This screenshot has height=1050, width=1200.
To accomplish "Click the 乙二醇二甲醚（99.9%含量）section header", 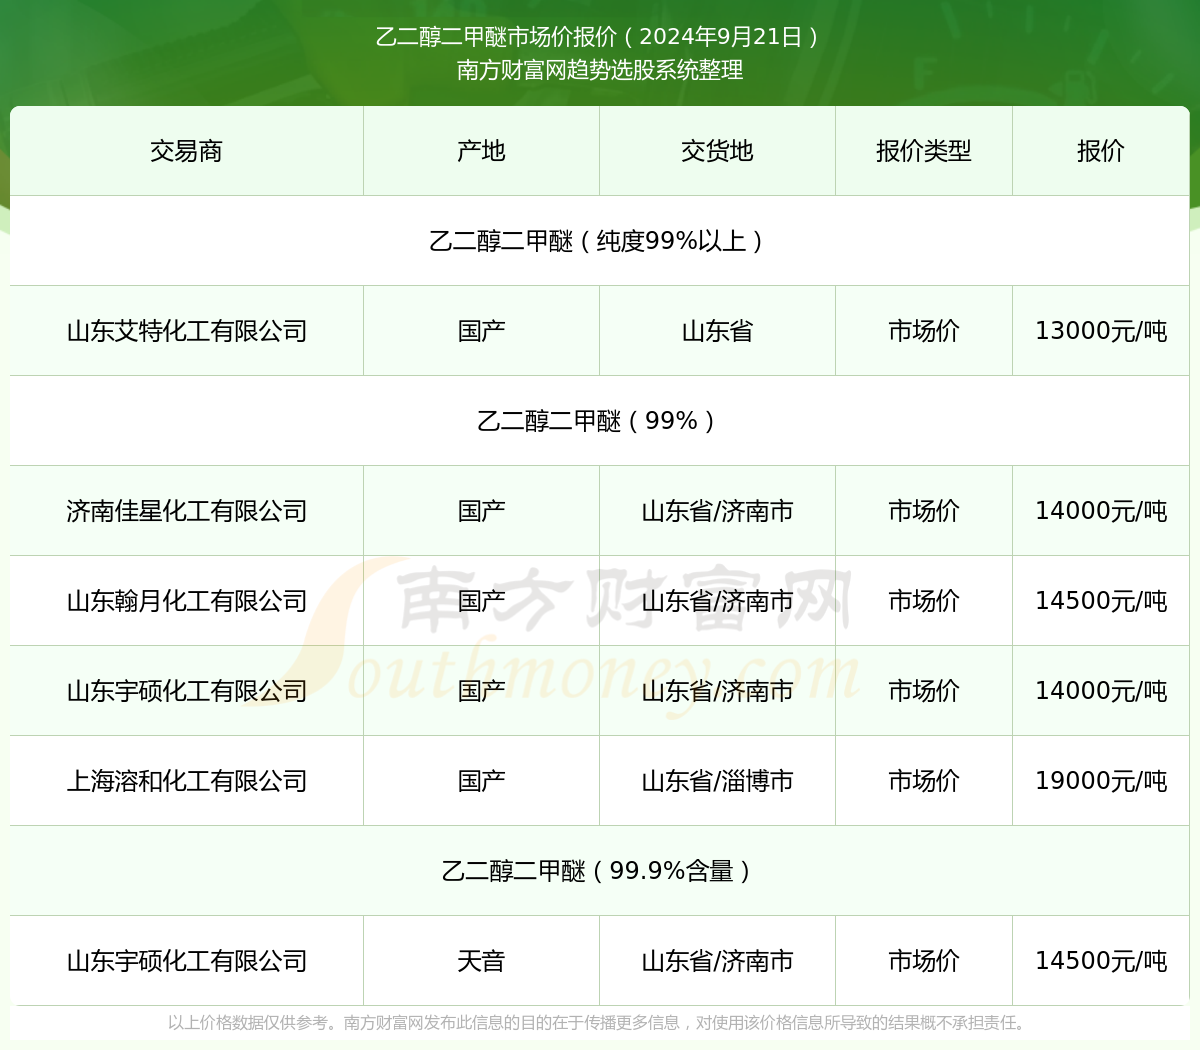I will point(600,870).
